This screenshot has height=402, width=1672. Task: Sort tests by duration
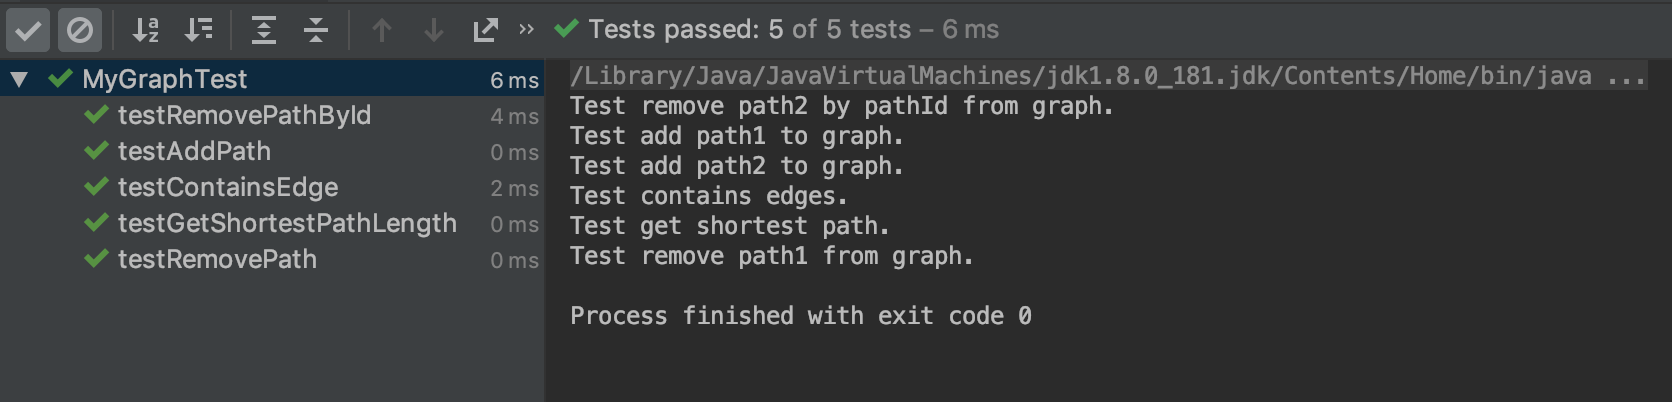pos(199,31)
